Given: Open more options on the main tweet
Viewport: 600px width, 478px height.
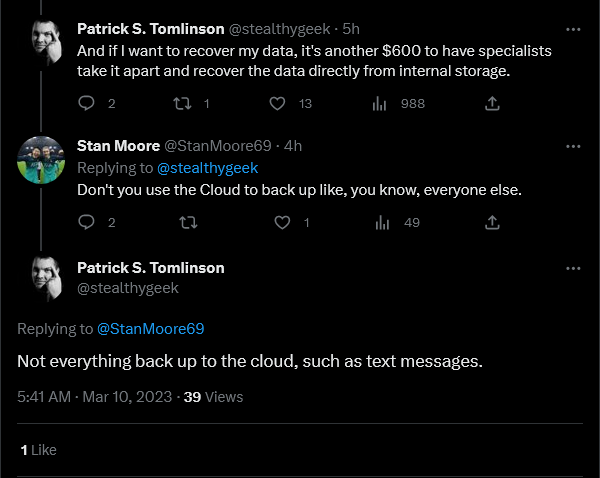Looking at the screenshot, I should click(x=573, y=269).
